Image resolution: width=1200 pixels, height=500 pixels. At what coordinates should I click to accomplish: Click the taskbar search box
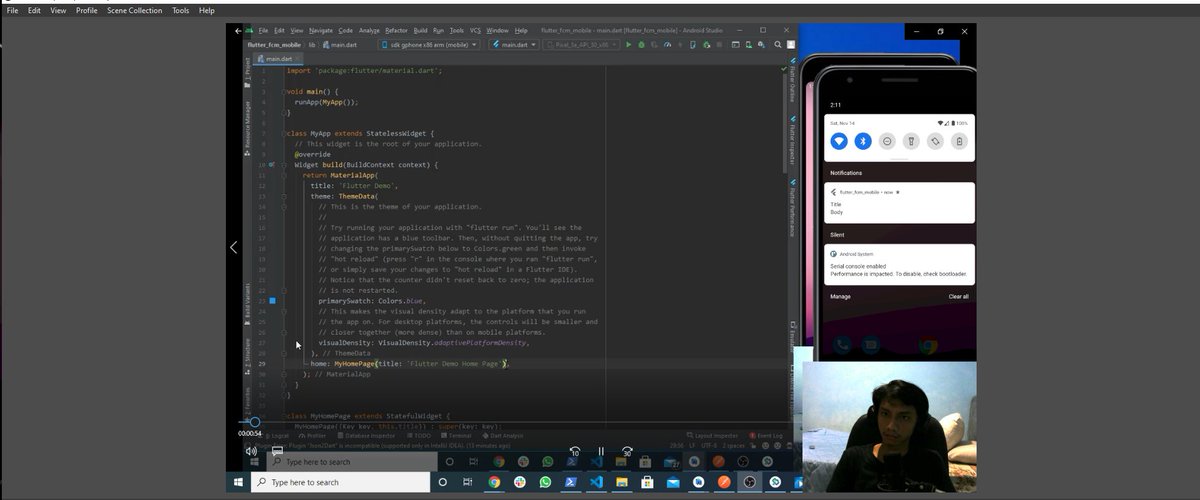click(340, 482)
